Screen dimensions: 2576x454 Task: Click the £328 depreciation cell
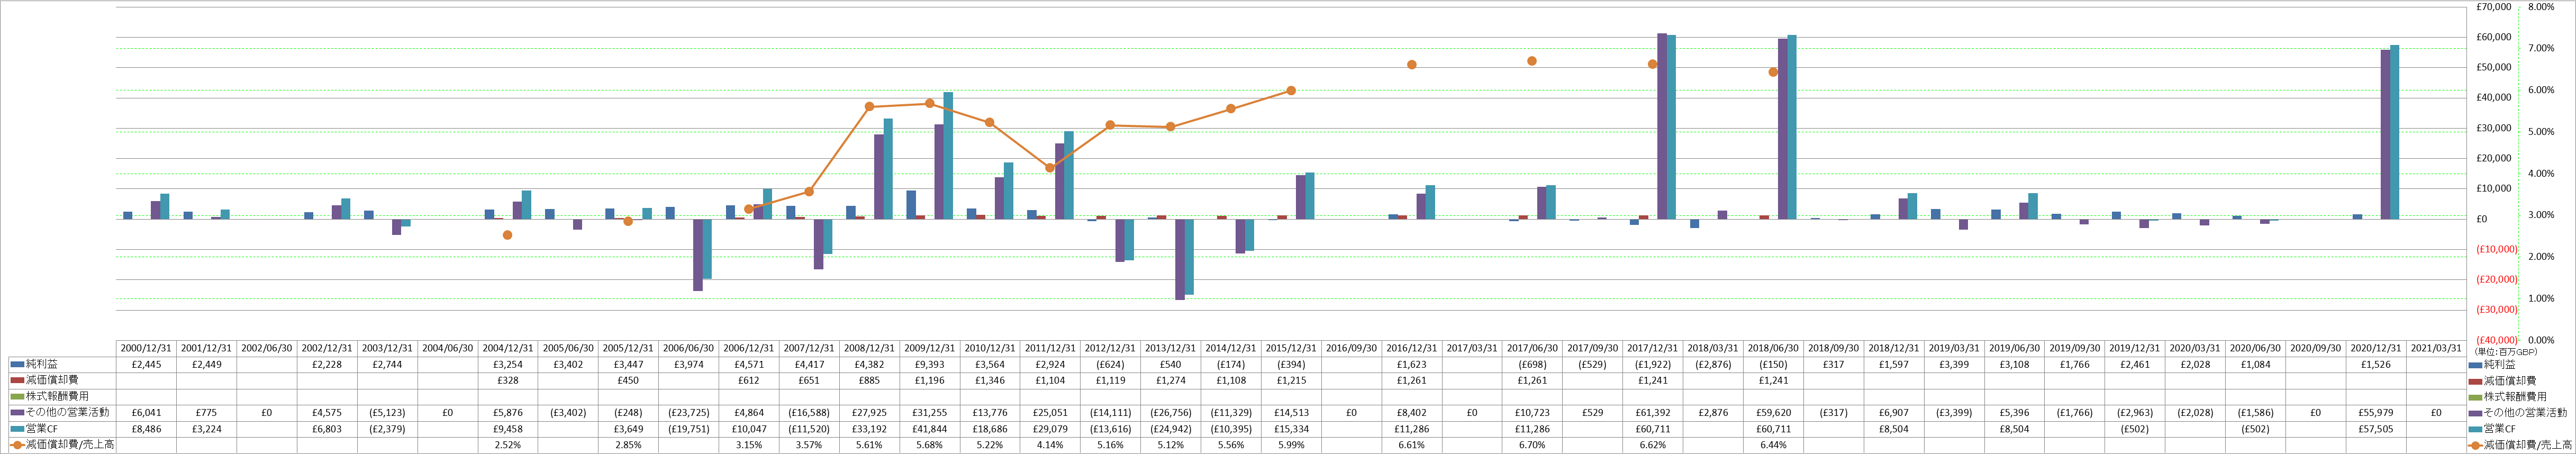click(508, 381)
